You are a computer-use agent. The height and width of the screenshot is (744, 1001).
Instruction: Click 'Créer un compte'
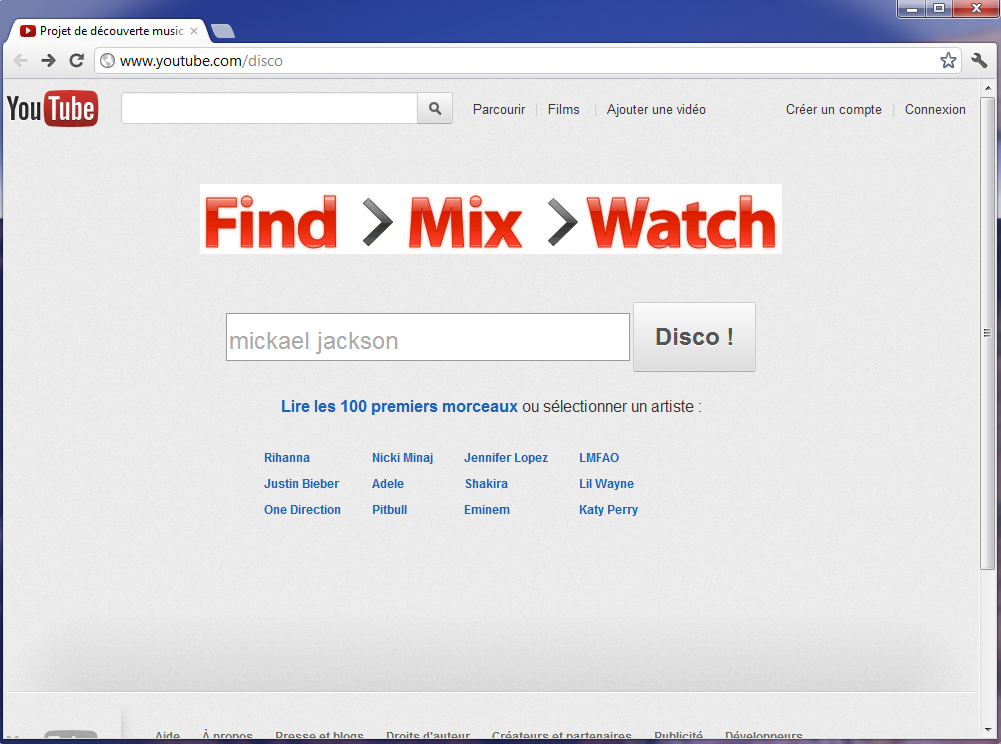click(834, 110)
